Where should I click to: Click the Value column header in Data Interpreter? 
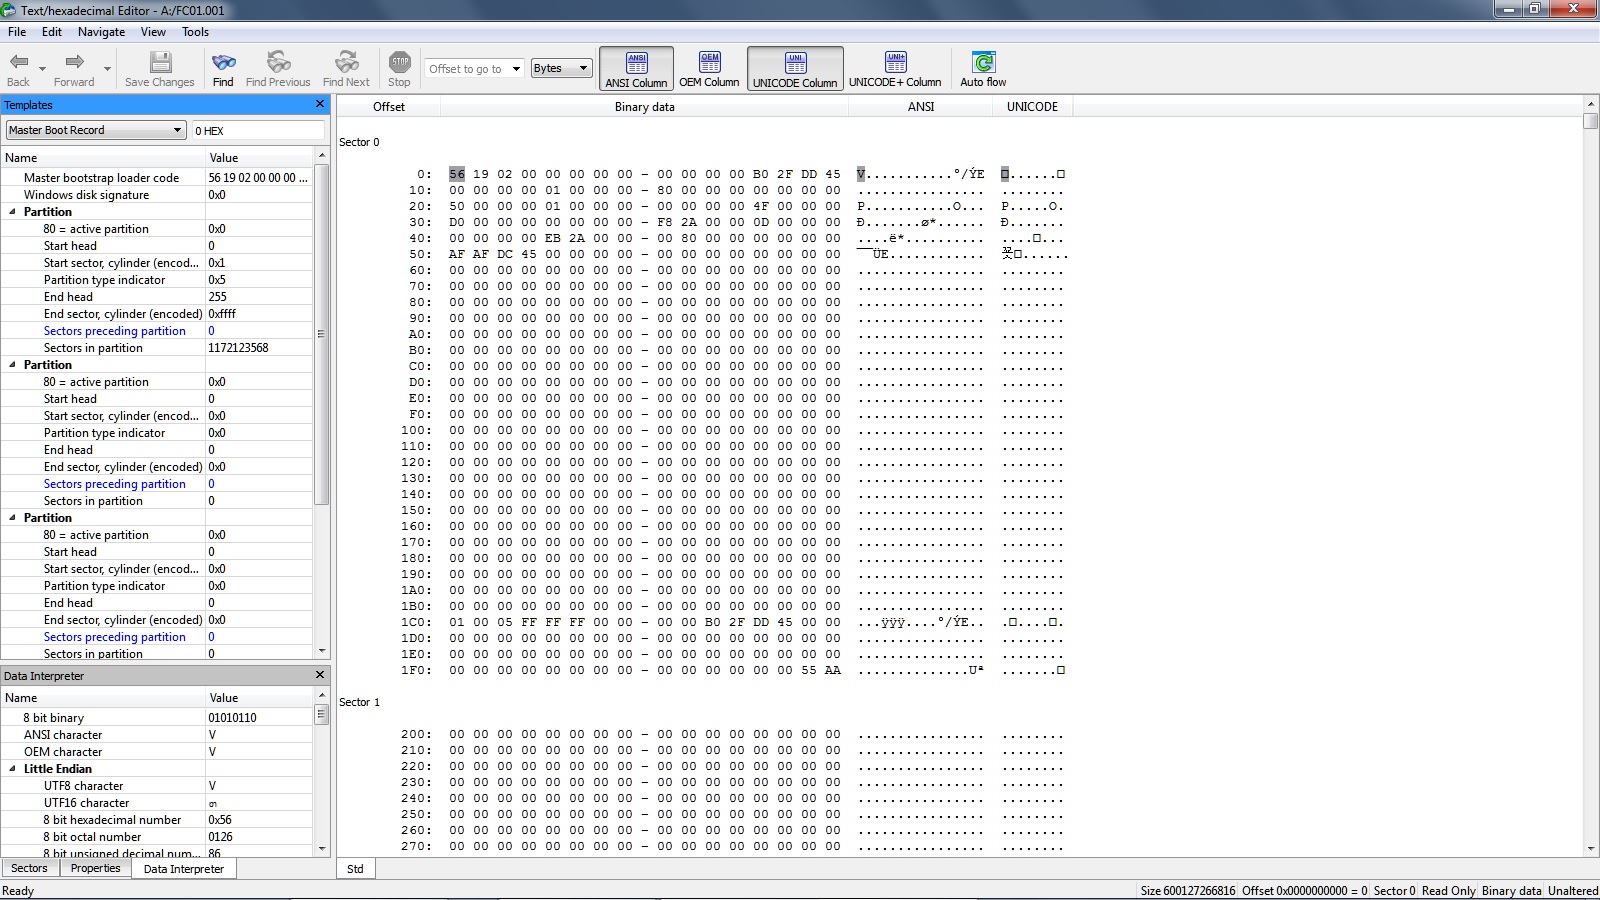[260, 698]
